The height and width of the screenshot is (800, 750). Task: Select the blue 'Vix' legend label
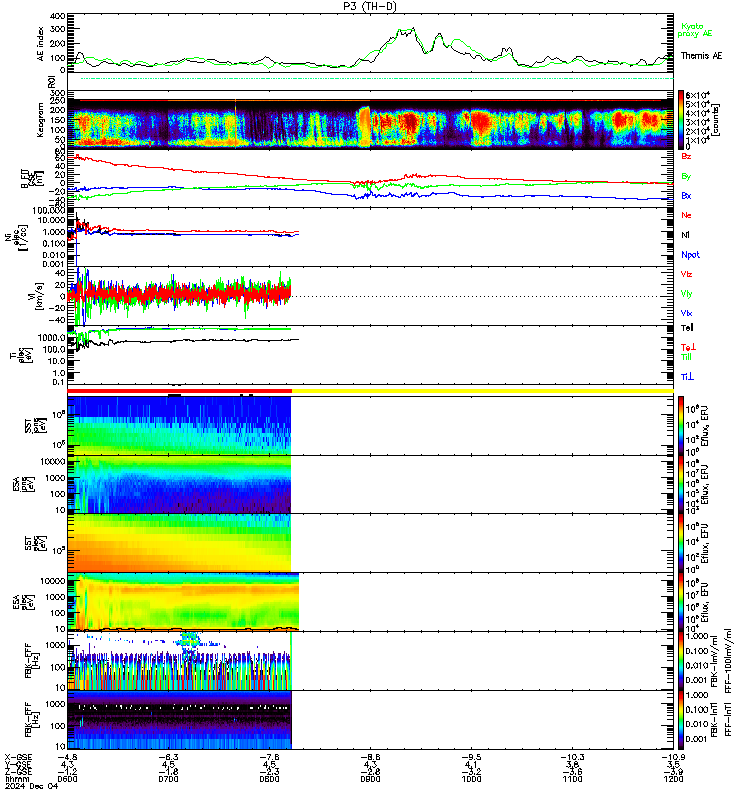tap(686, 313)
